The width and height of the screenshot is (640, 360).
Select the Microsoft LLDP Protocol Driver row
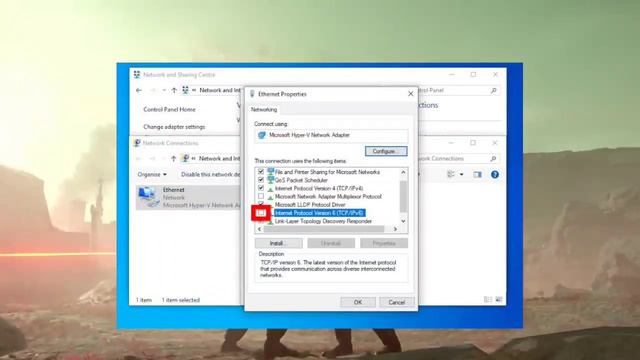click(x=310, y=204)
